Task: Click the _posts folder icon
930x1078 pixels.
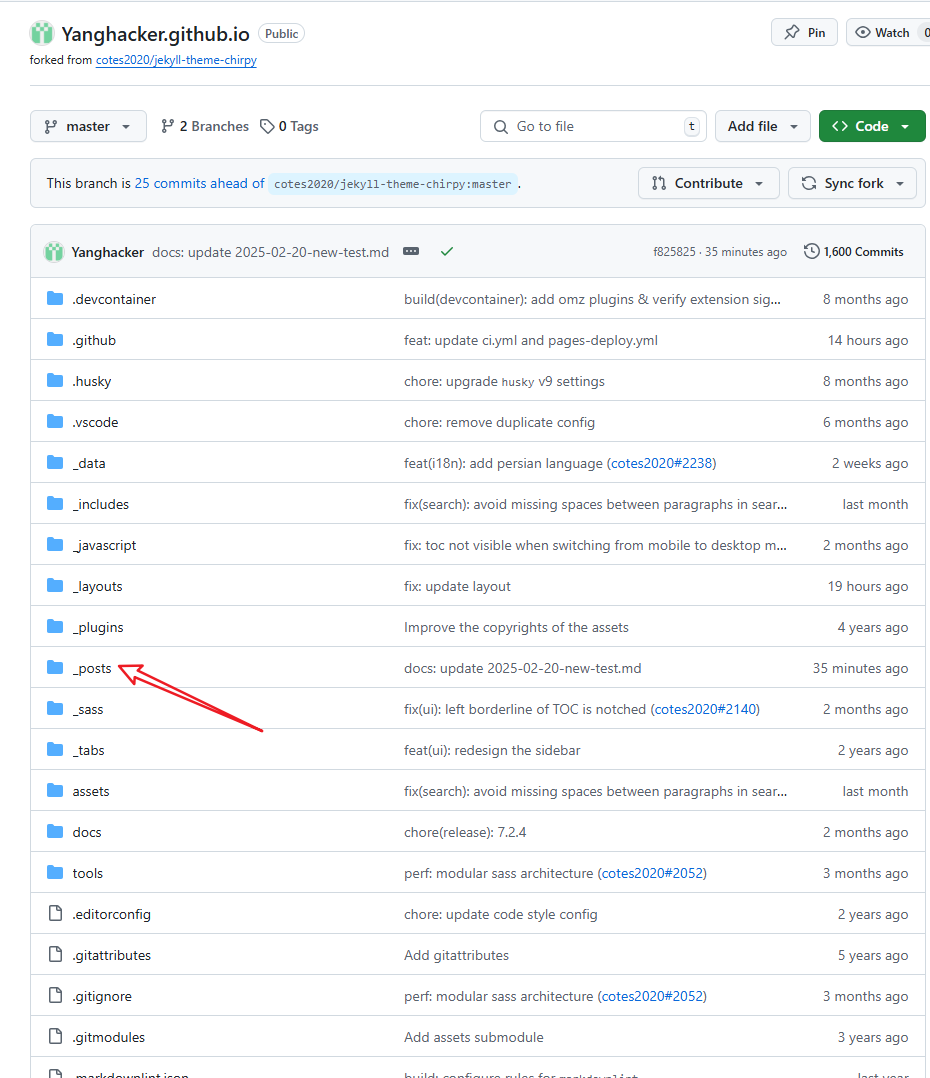Action: click(x=55, y=668)
